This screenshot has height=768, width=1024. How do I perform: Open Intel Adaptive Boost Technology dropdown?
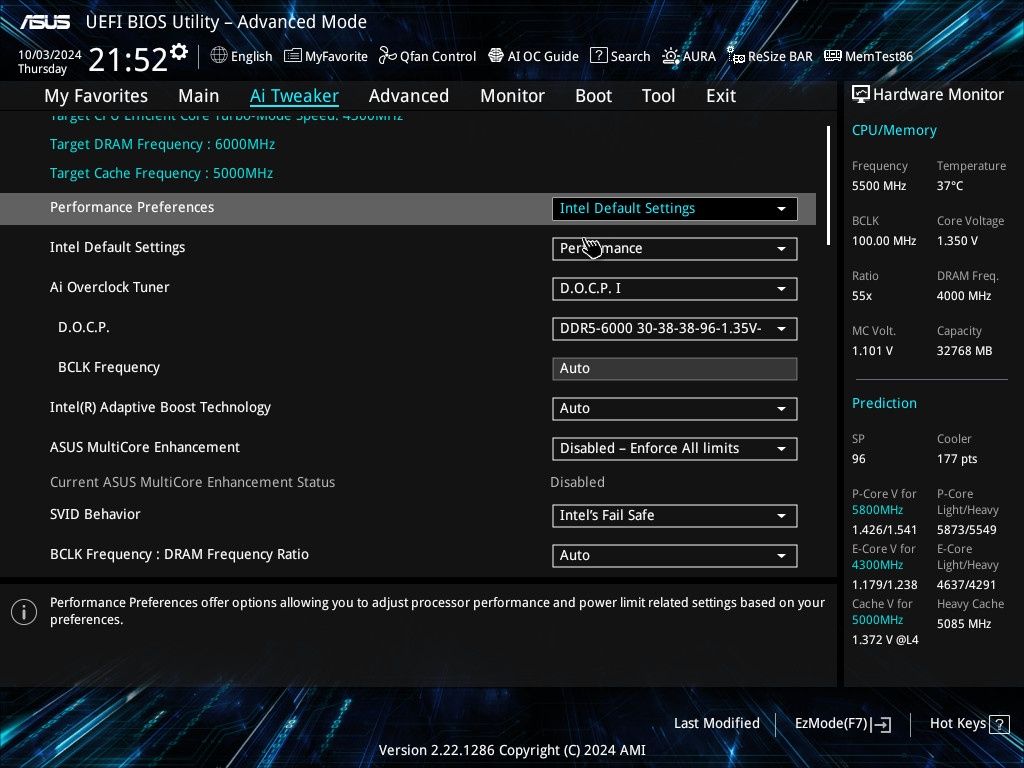[675, 409]
